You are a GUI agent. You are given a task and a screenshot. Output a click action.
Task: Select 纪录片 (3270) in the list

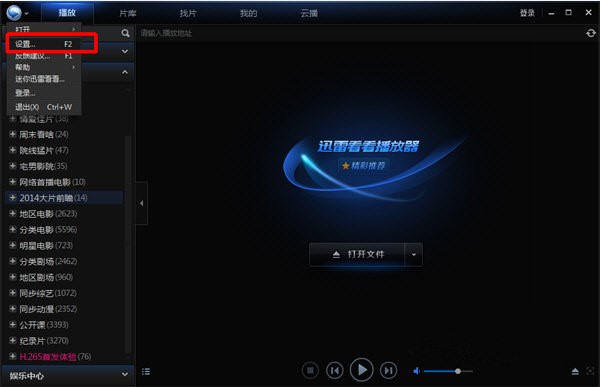(x=44, y=341)
